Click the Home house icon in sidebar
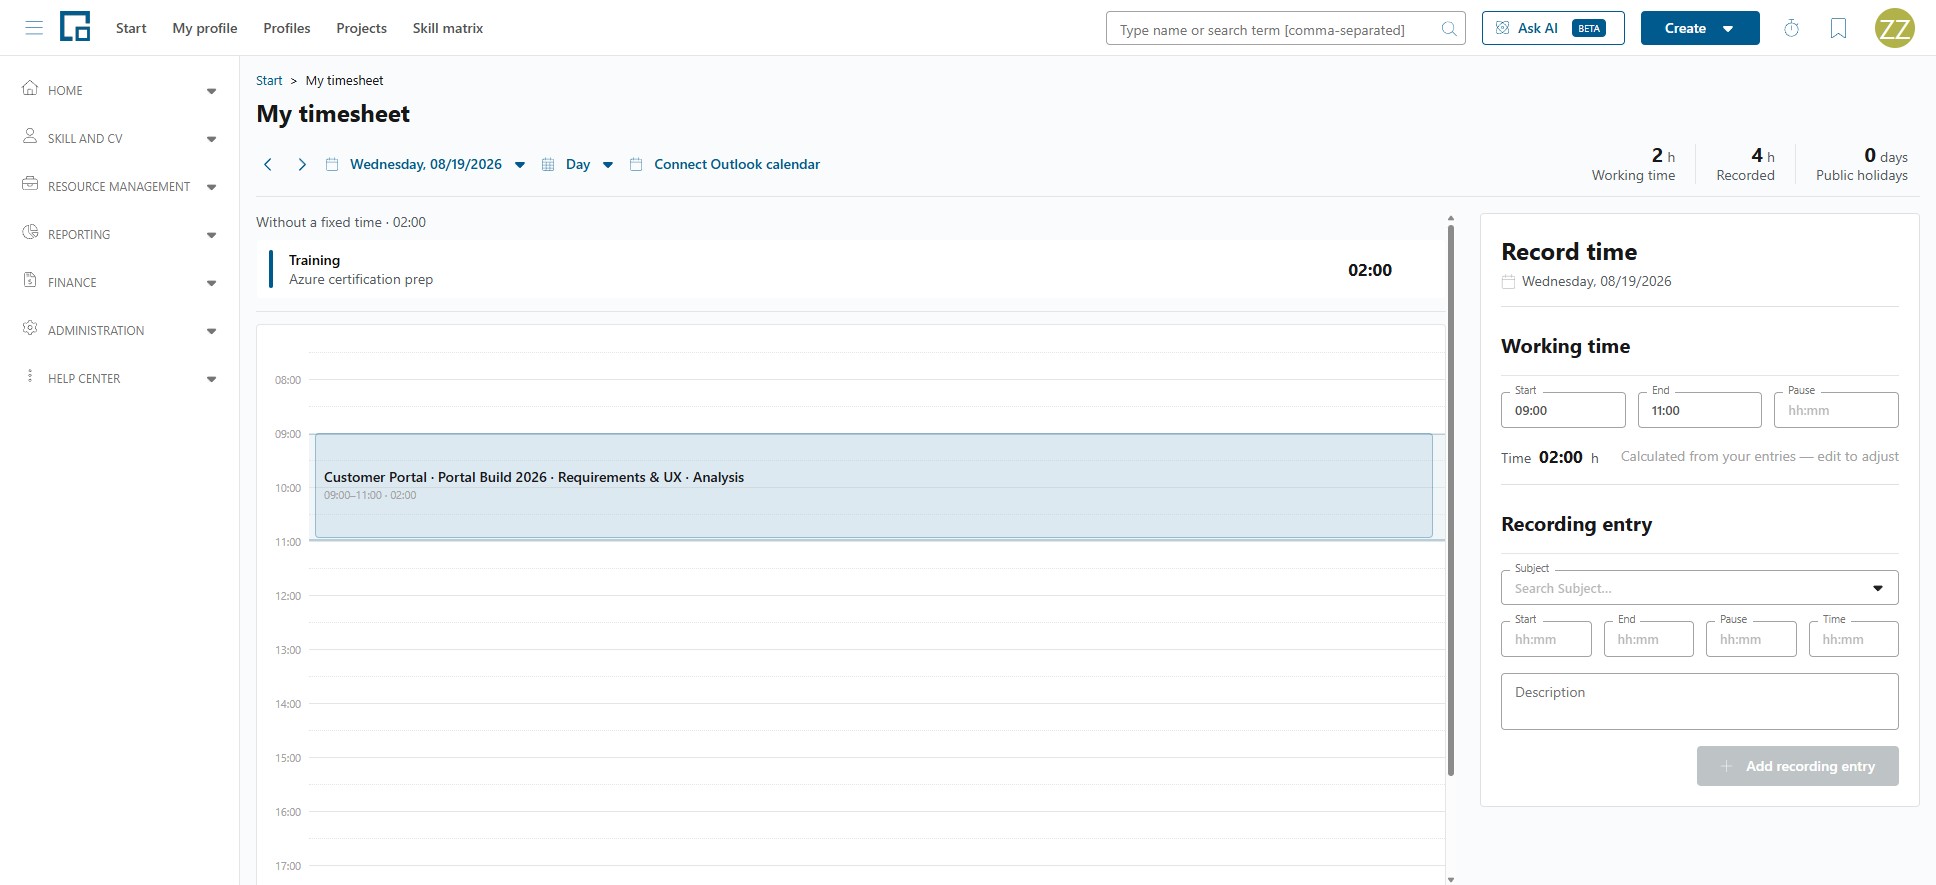 click(30, 88)
